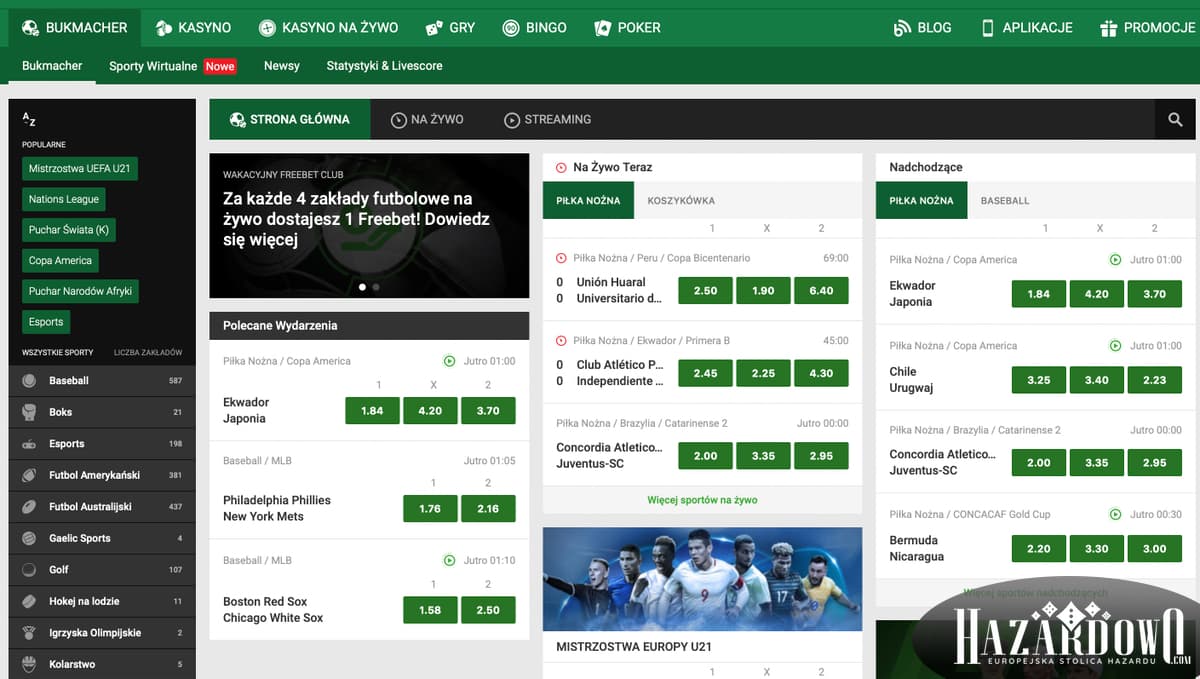Open the Copa America popular link
This screenshot has width=1200, height=679.
pyautogui.click(x=60, y=261)
